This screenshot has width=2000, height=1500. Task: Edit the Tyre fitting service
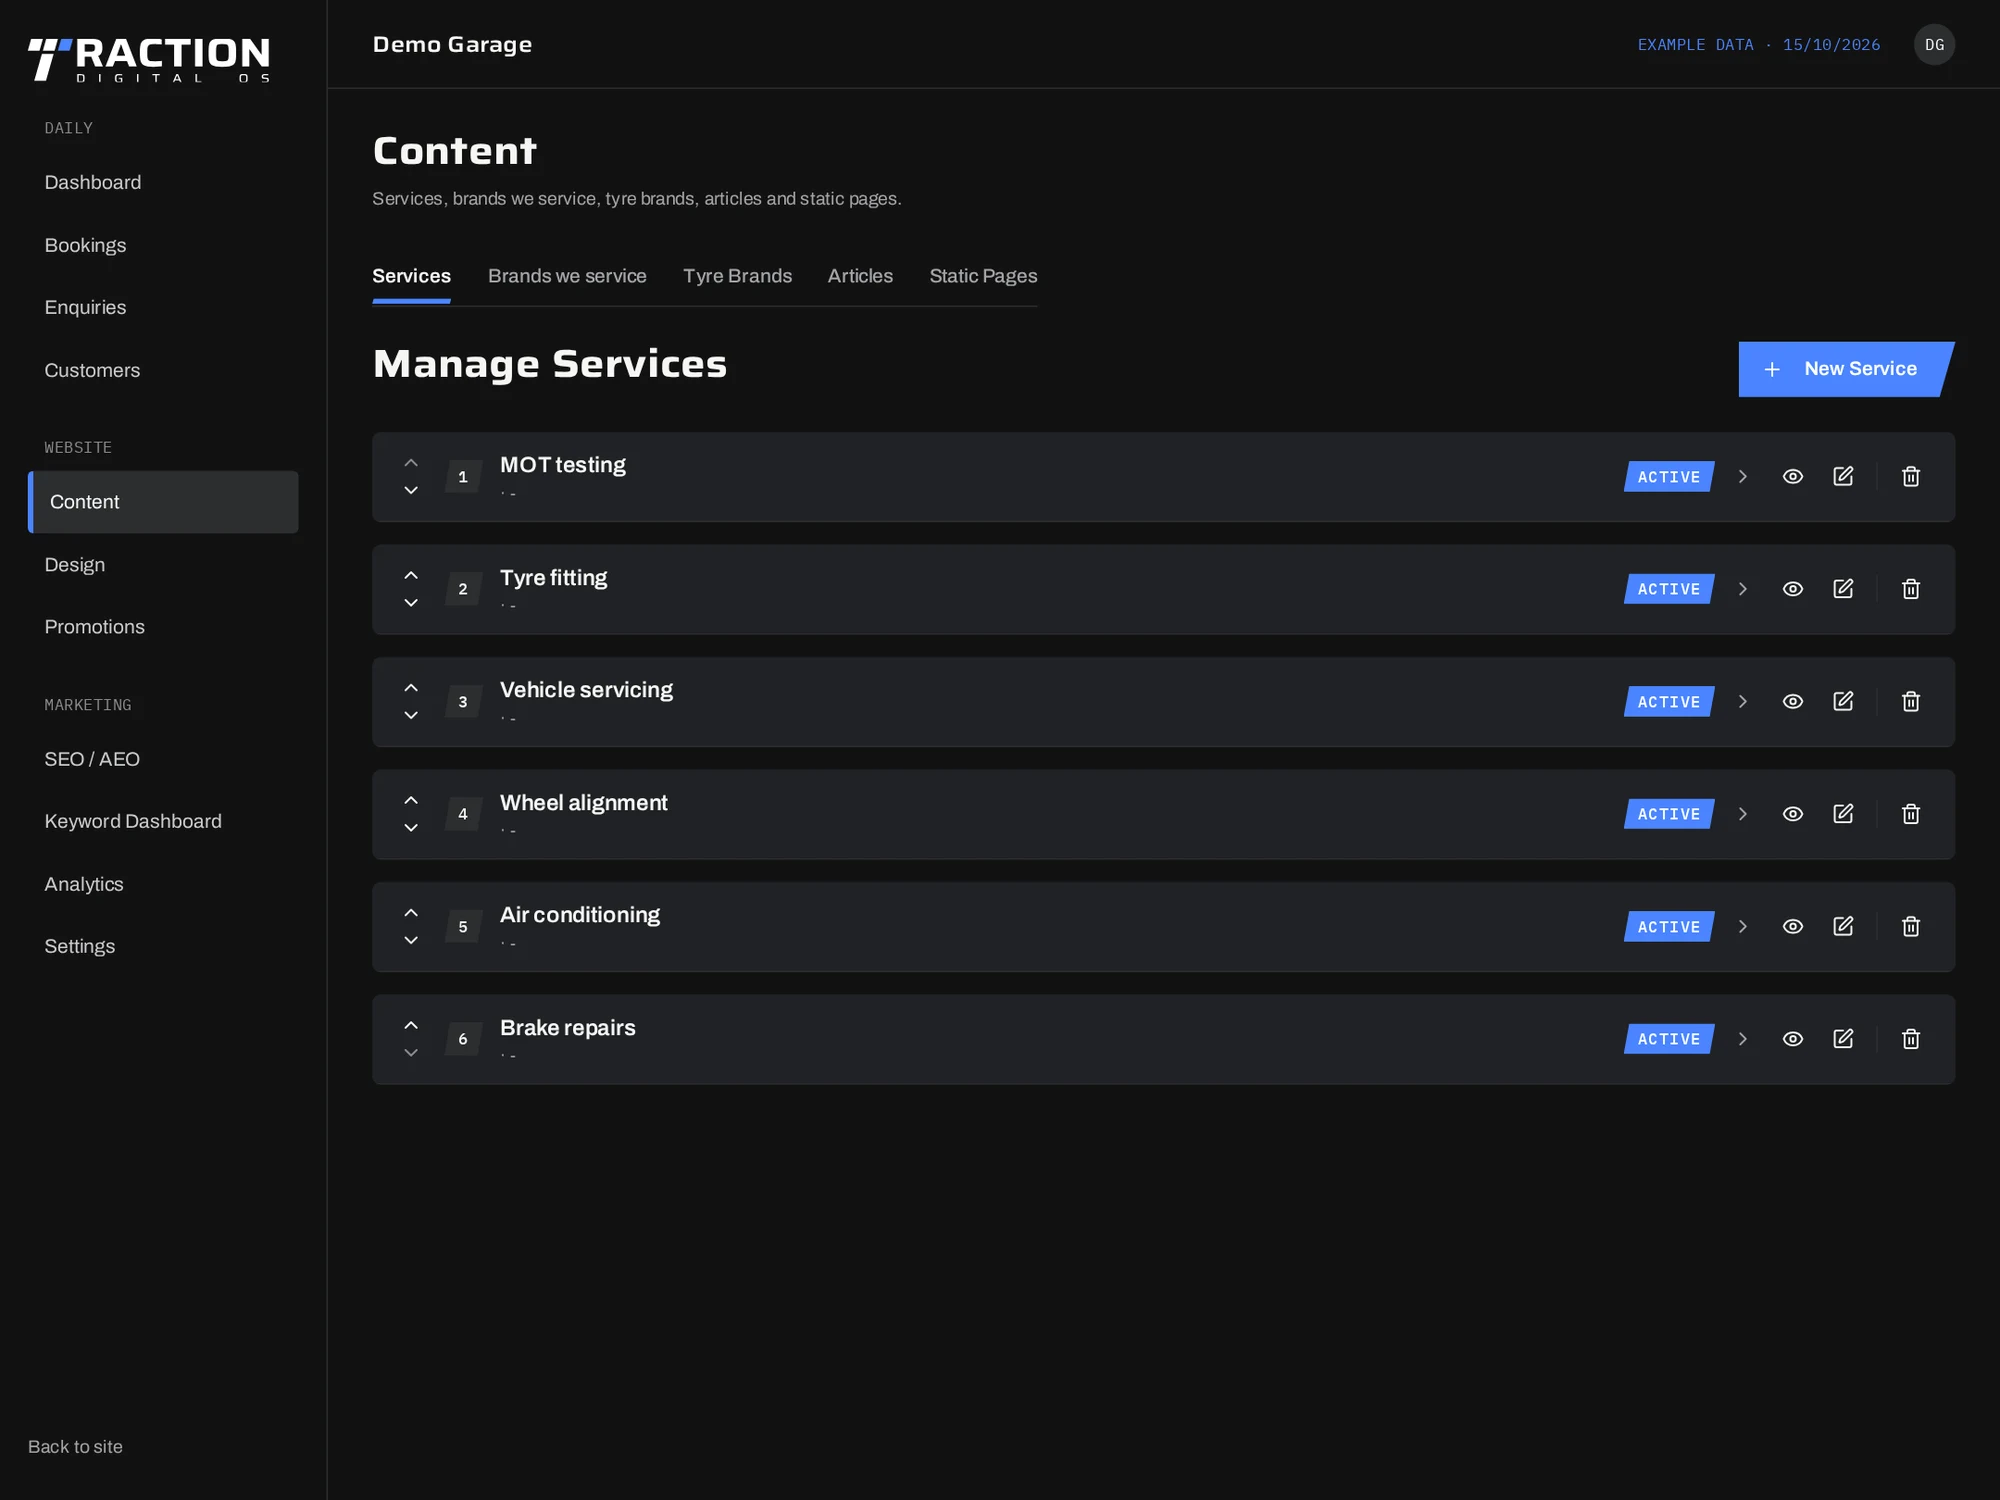pyautogui.click(x=1843, y=589)
